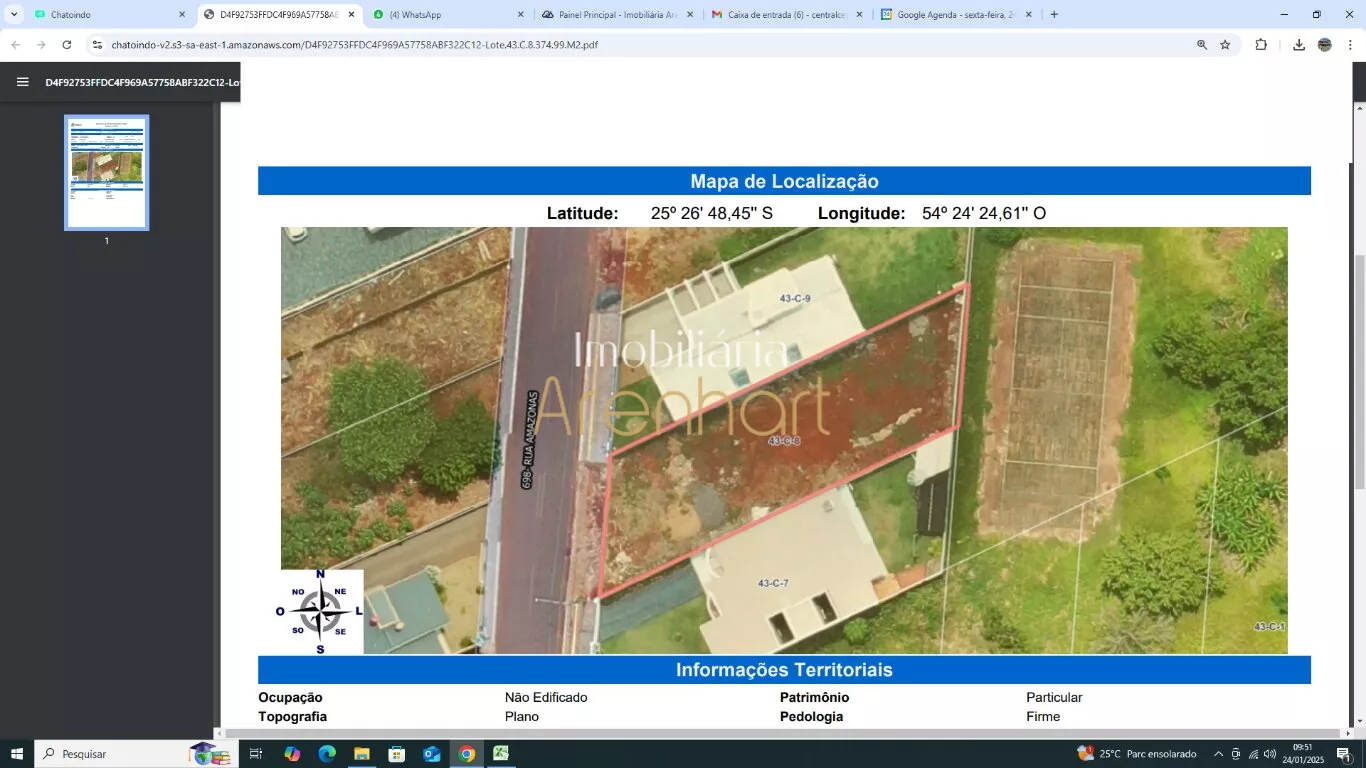Screen dimensions: 1366x768
Task: Click the 'Particular' value
Action: (x=1054, y=697)
